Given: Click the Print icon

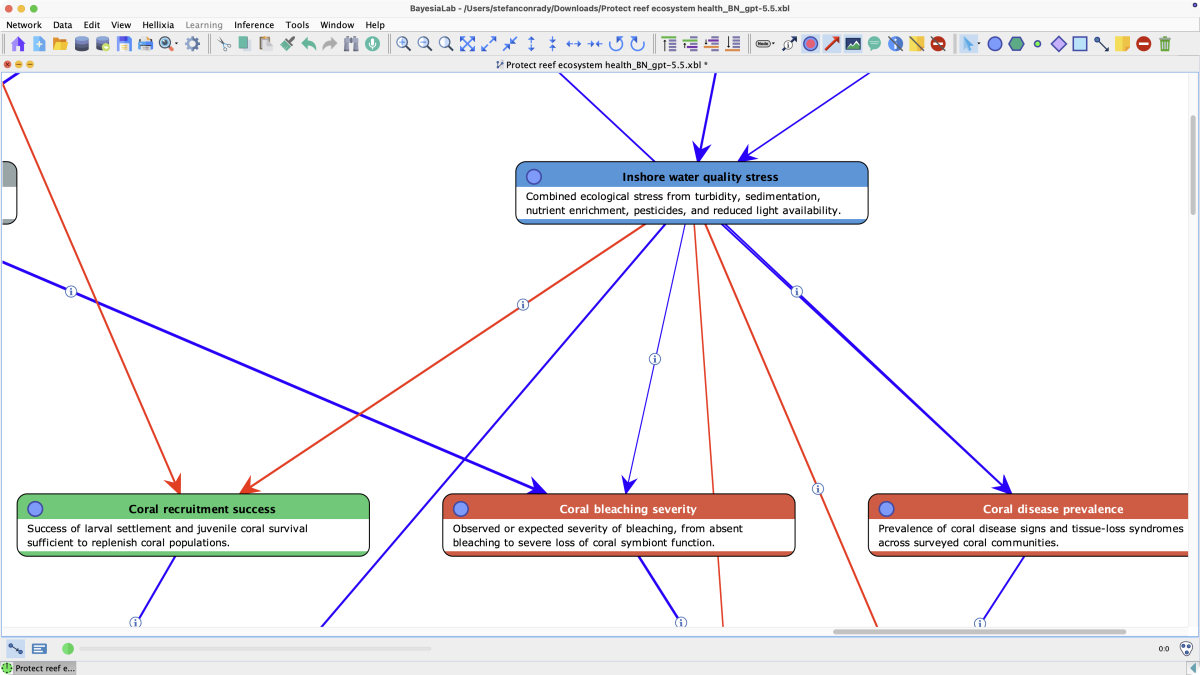Looking at the screenshot, I should pos(145,44).
